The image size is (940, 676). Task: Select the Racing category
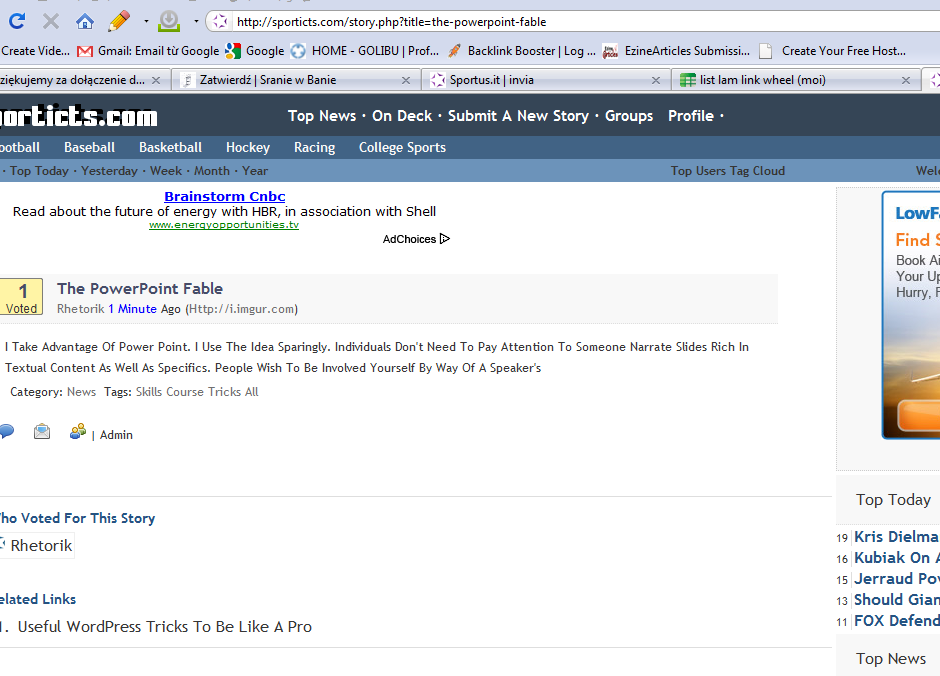tap(314, 147)
